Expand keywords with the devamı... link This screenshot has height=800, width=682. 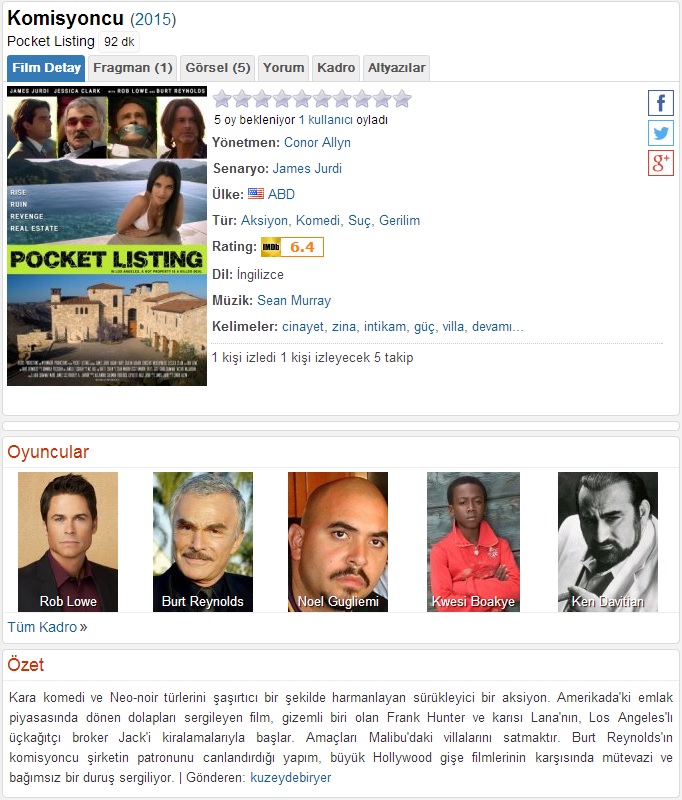point(497,327)
